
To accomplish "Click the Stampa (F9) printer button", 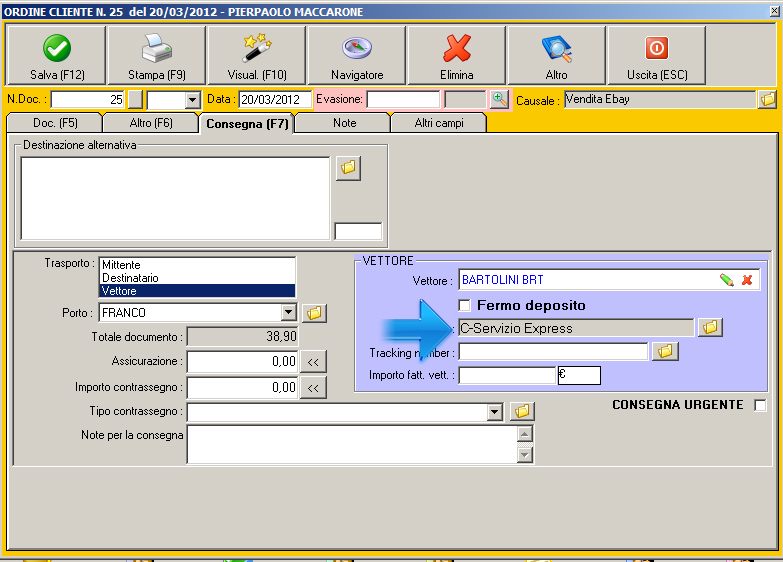I will click(x=157, y=55).
